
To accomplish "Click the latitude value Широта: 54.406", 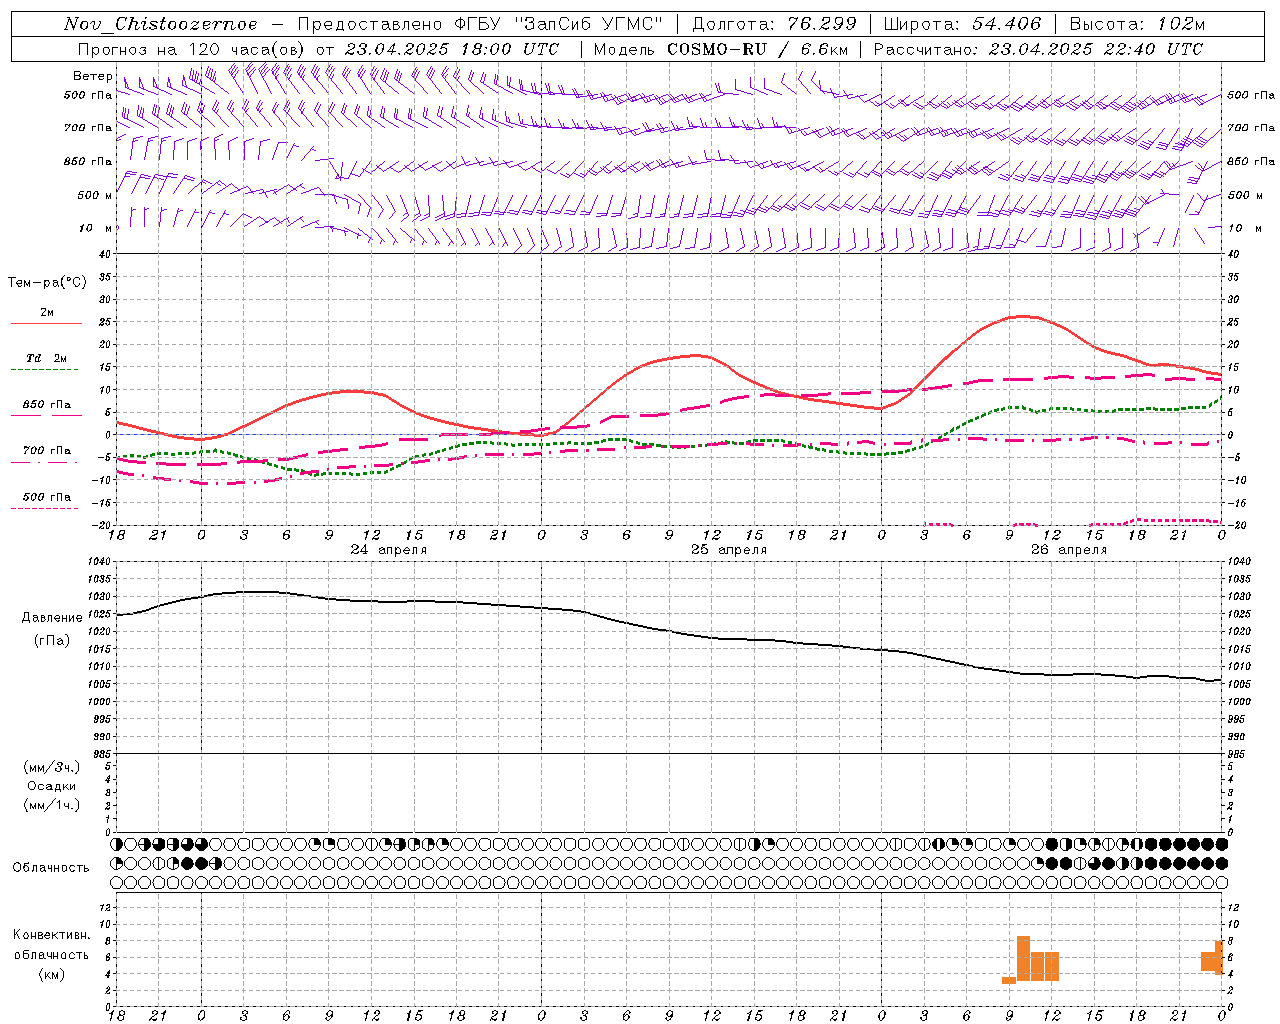I will click(x=962, y=24).
